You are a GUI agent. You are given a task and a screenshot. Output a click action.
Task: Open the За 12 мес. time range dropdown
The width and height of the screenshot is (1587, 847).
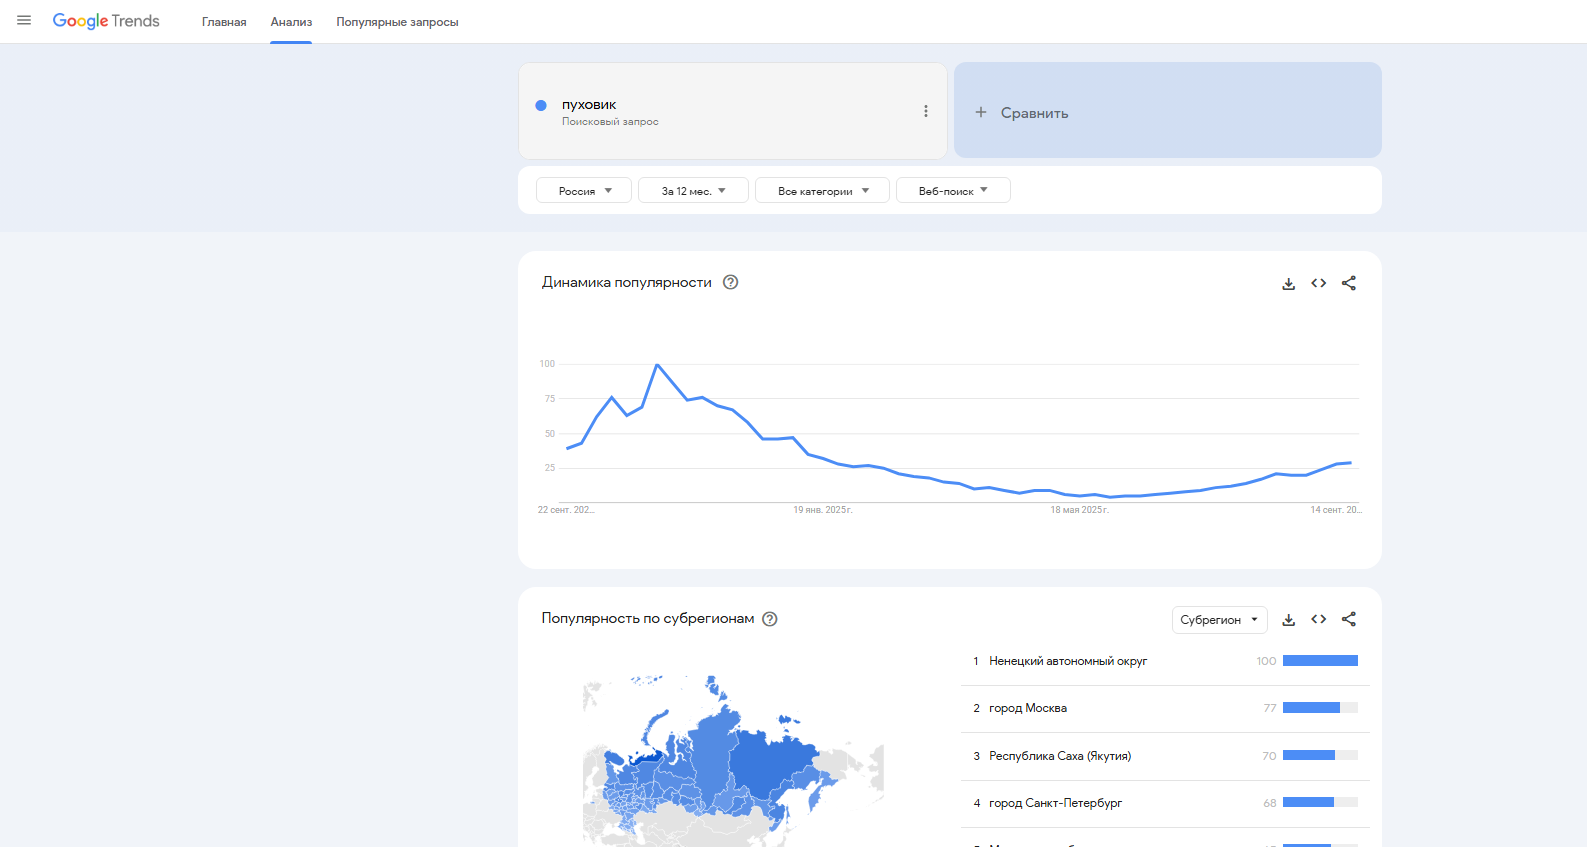click(x=693, y=191)
